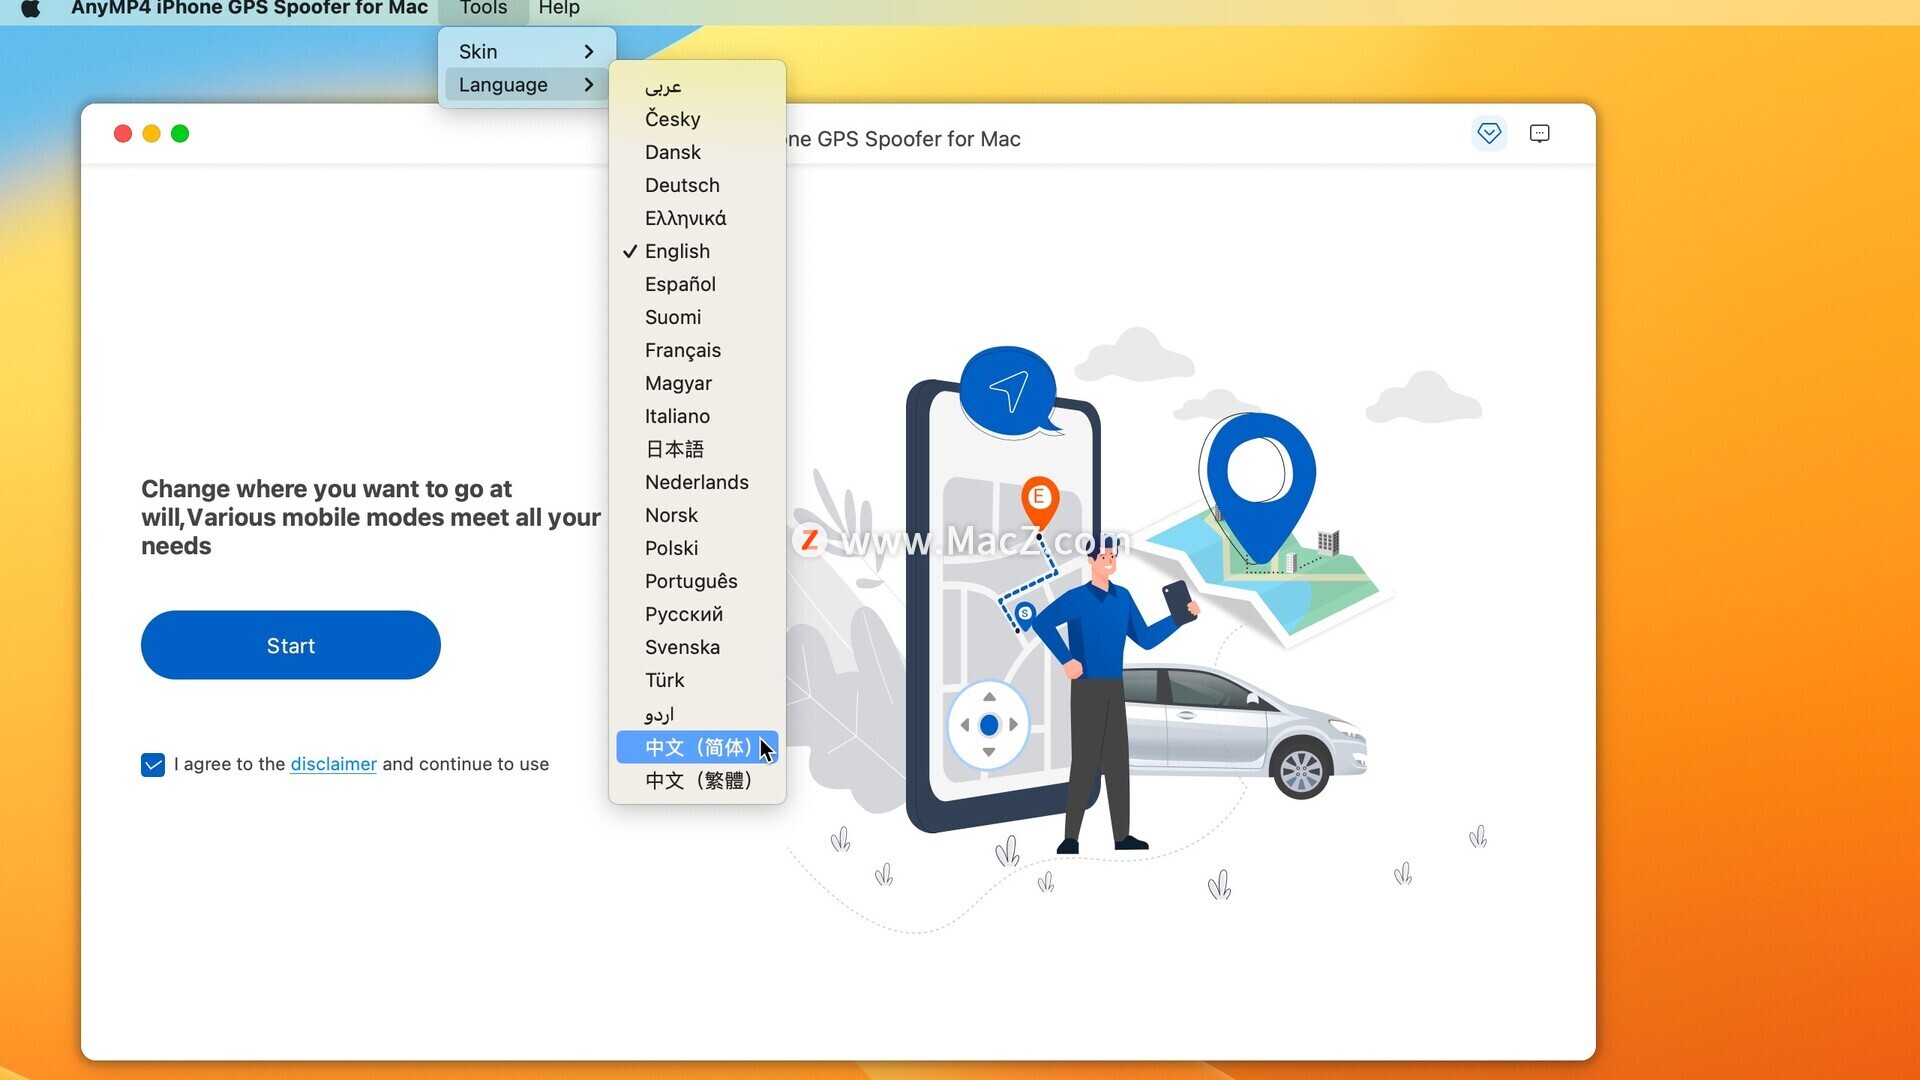Open the Apple menu

pyautogui.click(x=31, y=9)
